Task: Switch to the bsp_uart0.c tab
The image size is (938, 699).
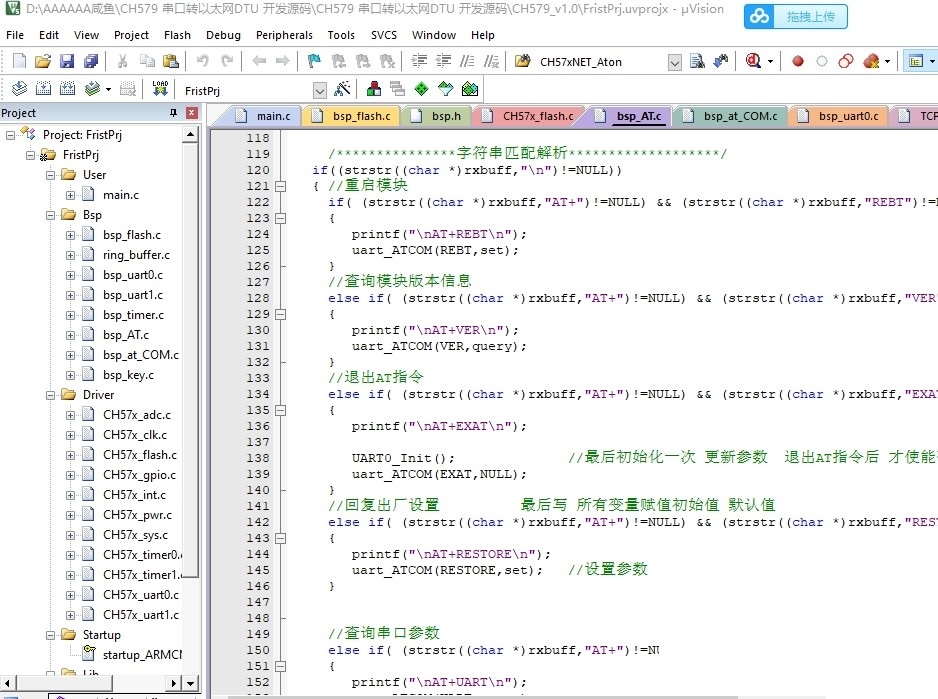Action: pyautogui.click(x=847, y=116)
